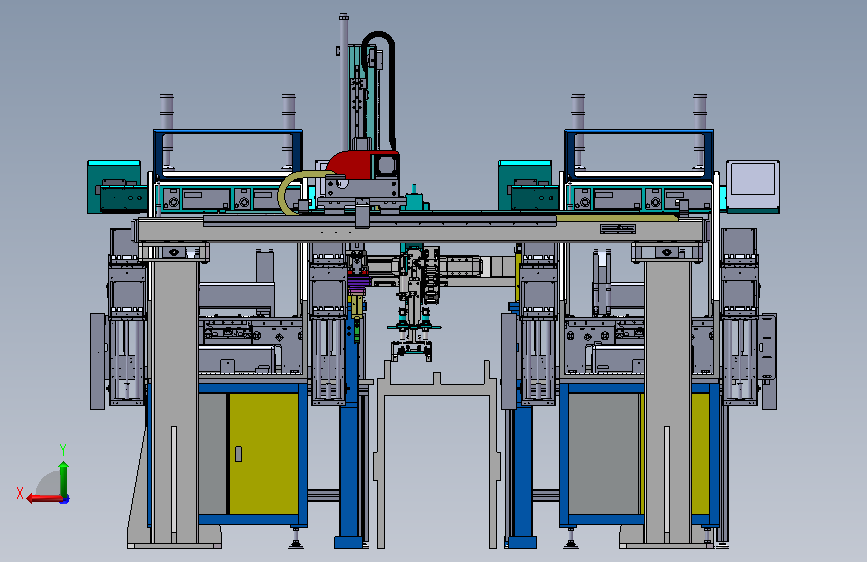
Task: Select the top-left signal tower pole
Action: tap(166, 130)
